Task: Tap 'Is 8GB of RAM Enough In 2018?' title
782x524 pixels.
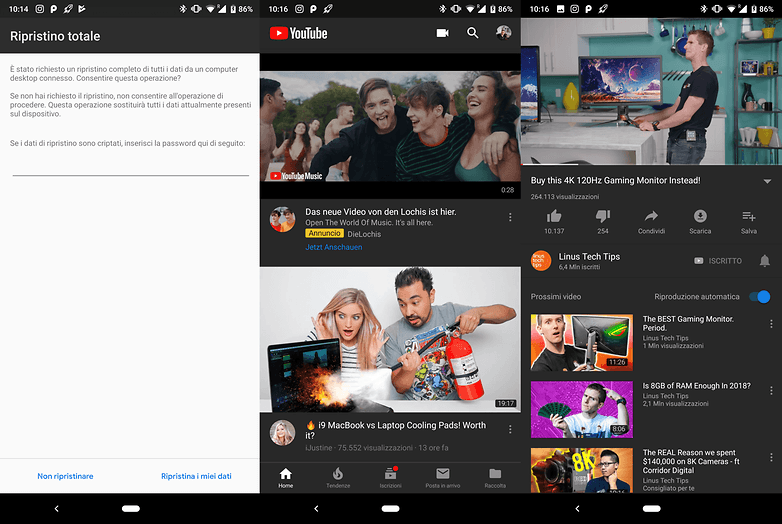Action: point(696,386)
